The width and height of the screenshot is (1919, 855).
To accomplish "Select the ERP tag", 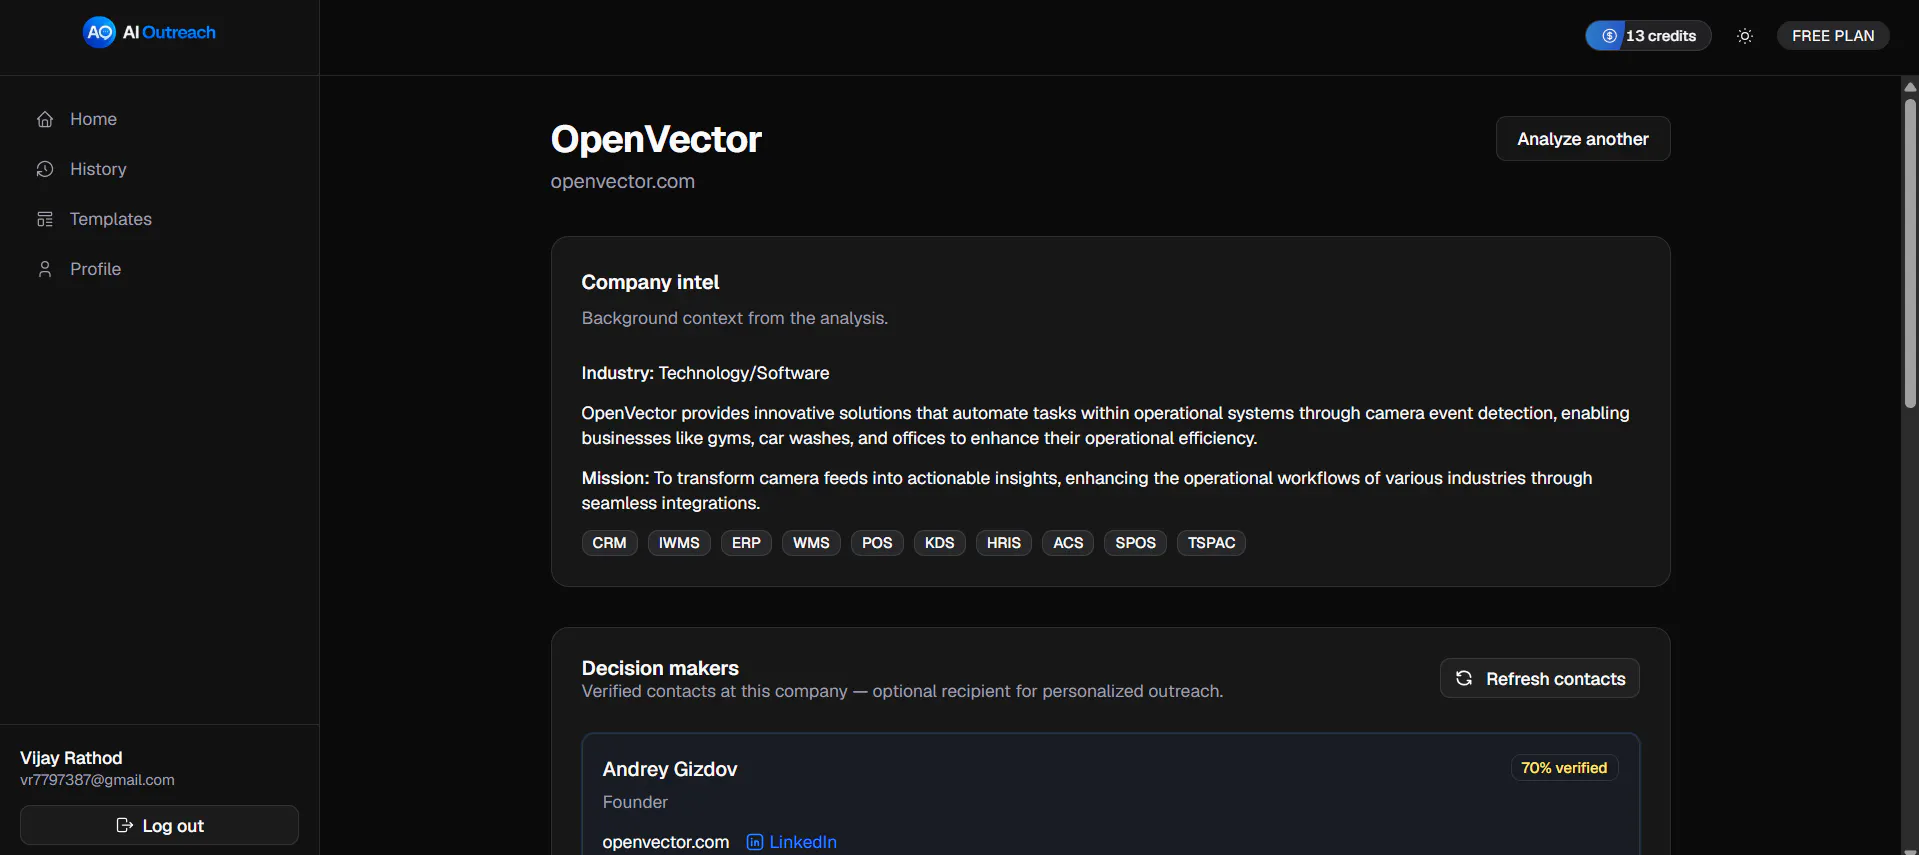I will click(x=746, y=543).
